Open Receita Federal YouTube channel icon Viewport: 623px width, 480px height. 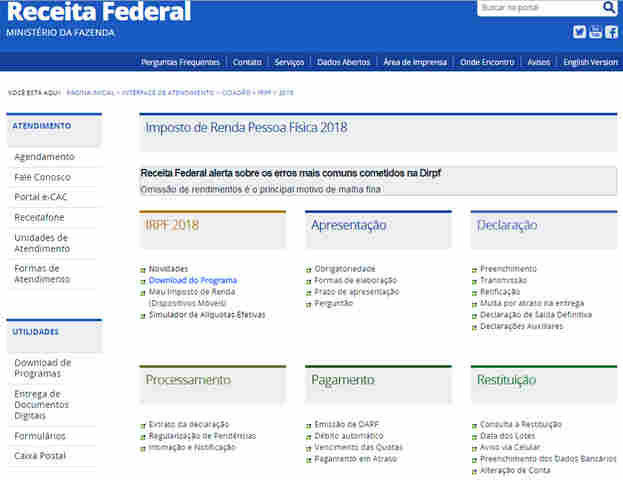pos(595,32)
